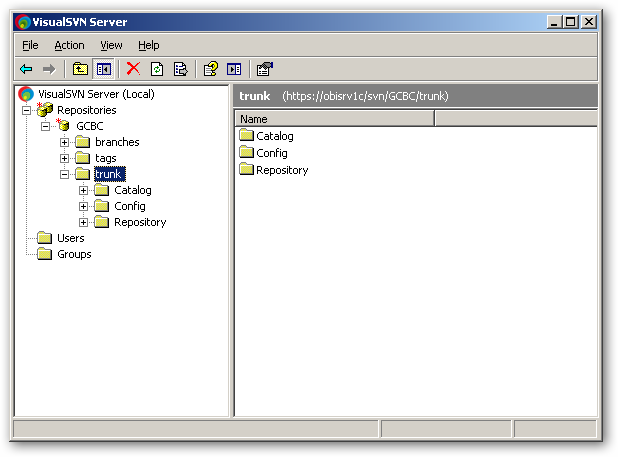Click the Groups folder icon
Screen dimensions: 618x457
point(45,254)
